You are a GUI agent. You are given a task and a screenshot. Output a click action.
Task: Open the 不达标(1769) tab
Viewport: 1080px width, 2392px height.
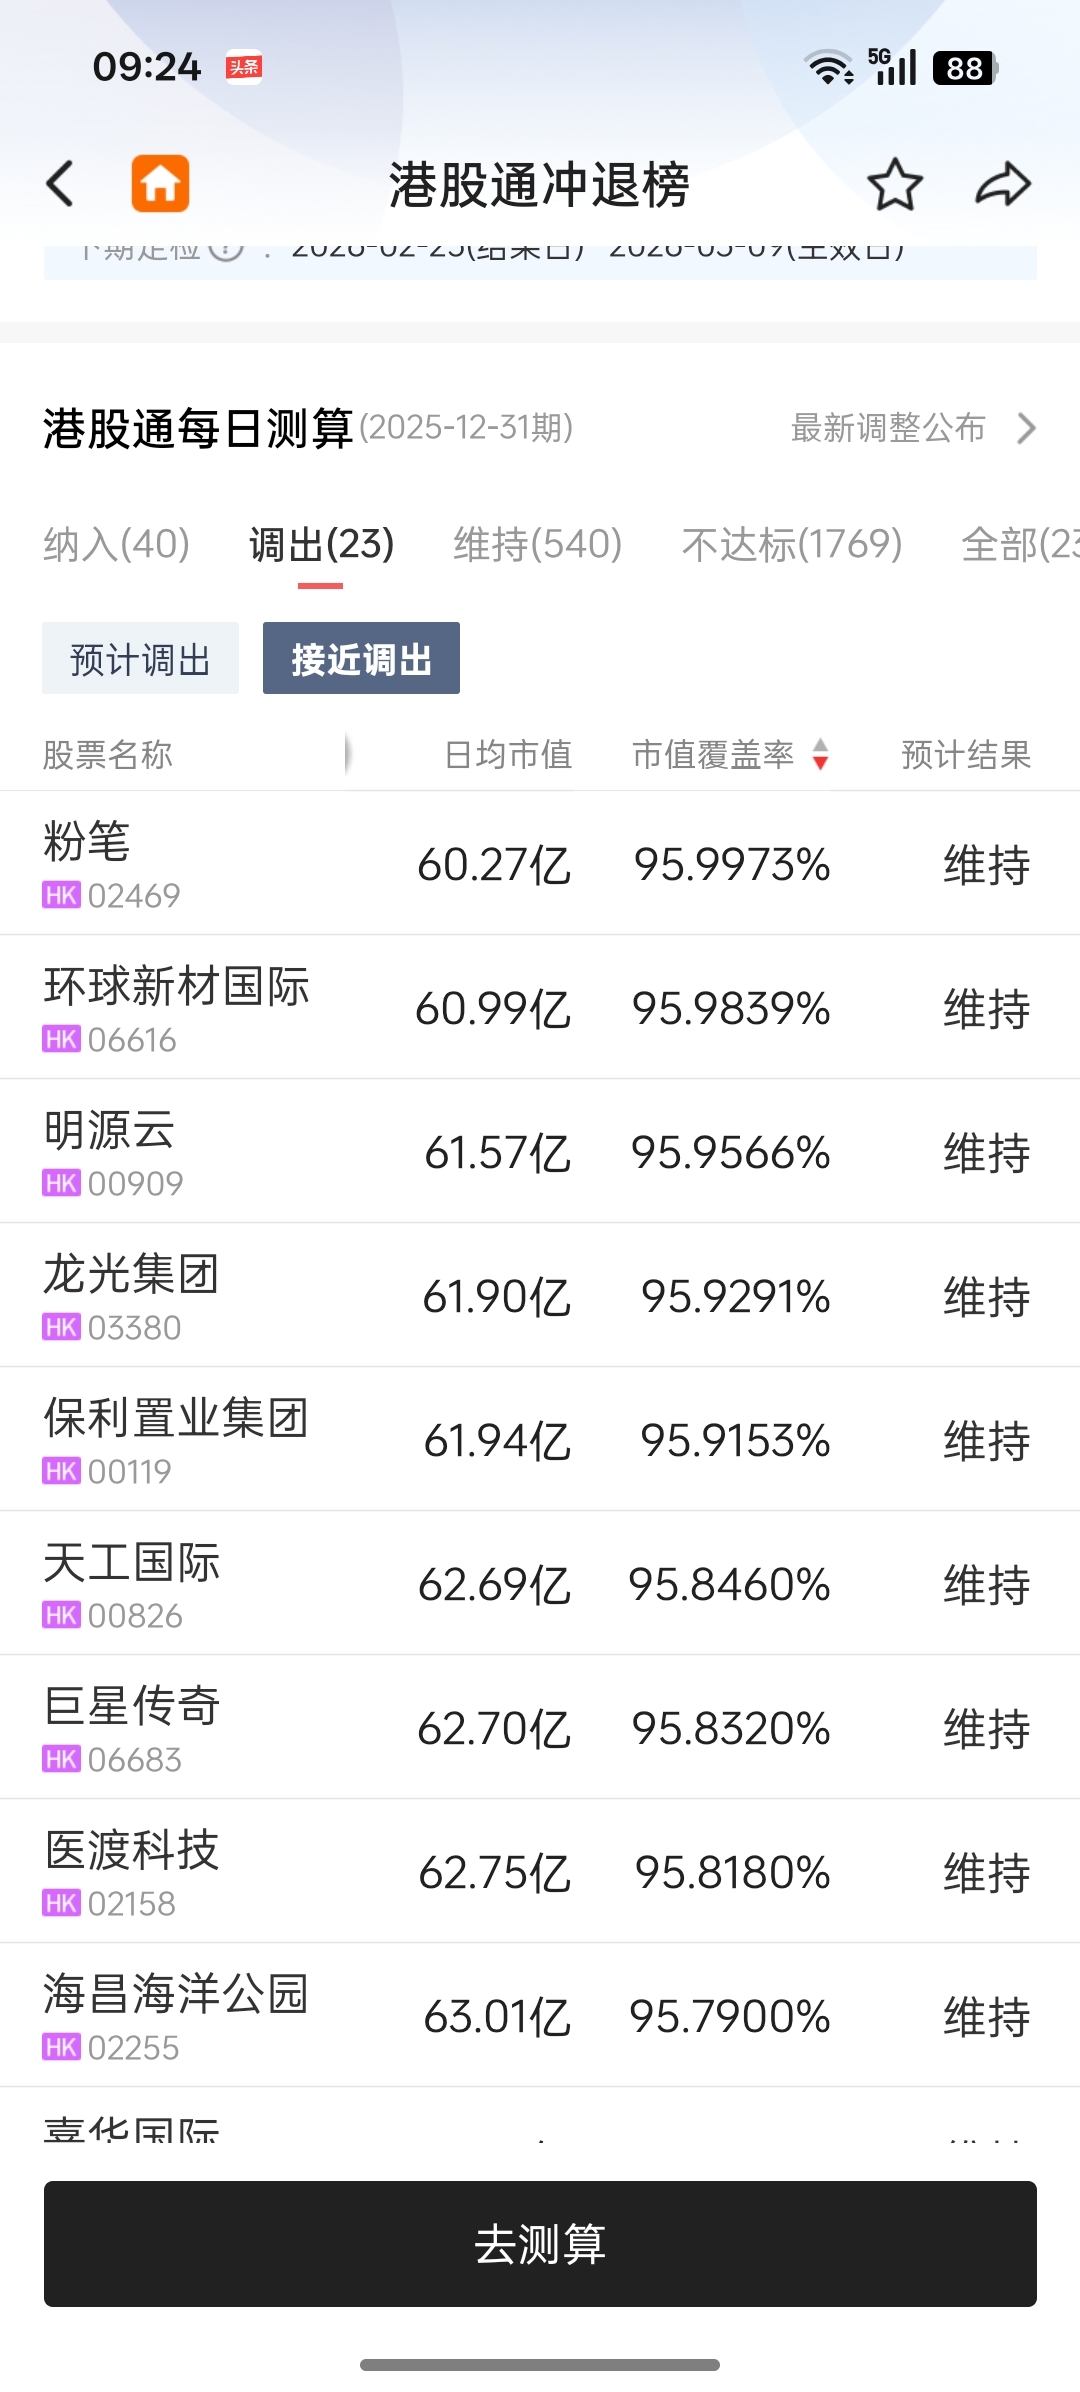coord(792,544)
